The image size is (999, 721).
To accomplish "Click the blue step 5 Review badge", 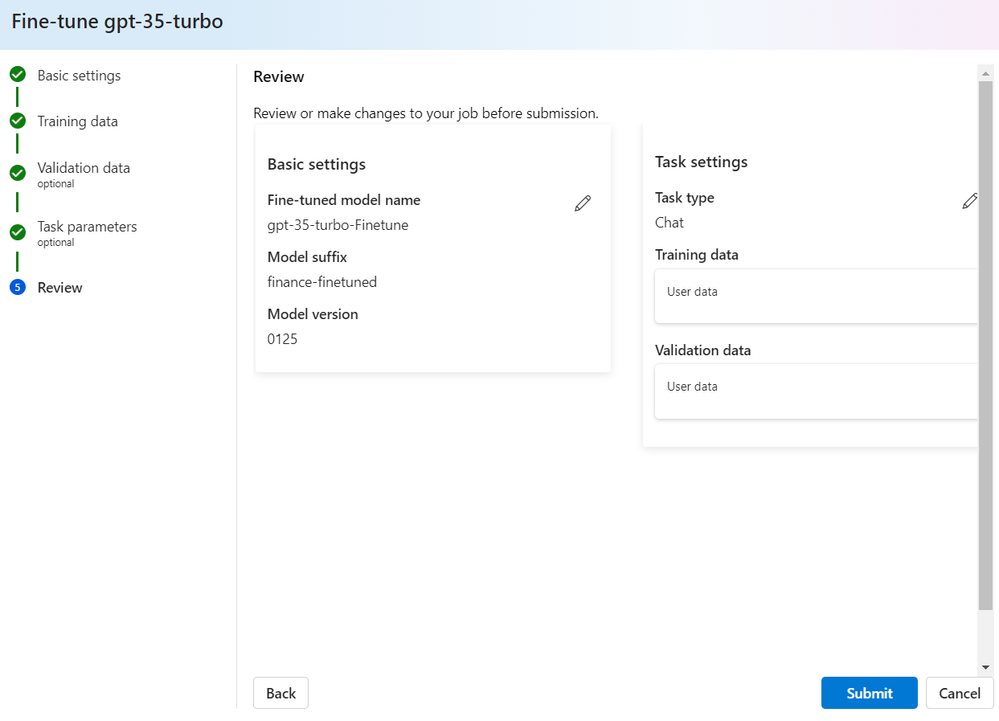I will 18,287.
